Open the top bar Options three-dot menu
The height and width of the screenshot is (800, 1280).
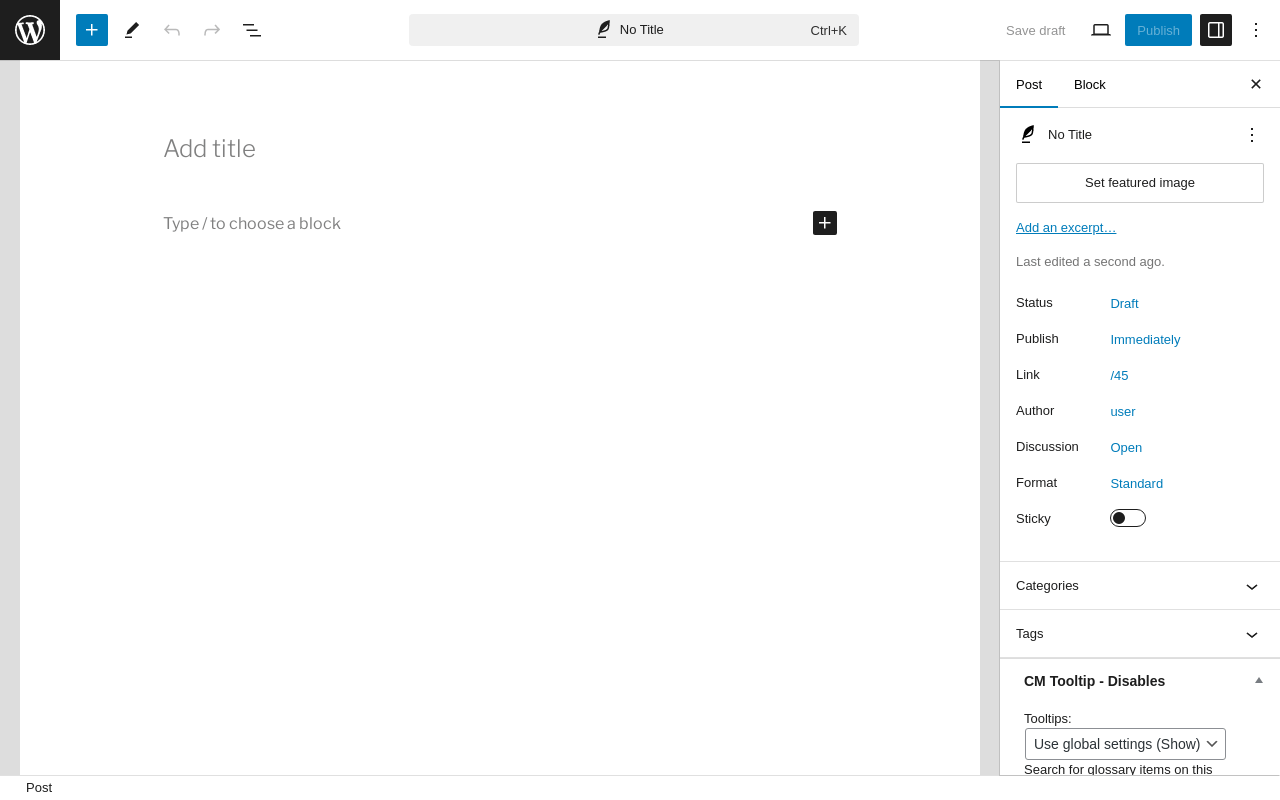click(1256, 30)
